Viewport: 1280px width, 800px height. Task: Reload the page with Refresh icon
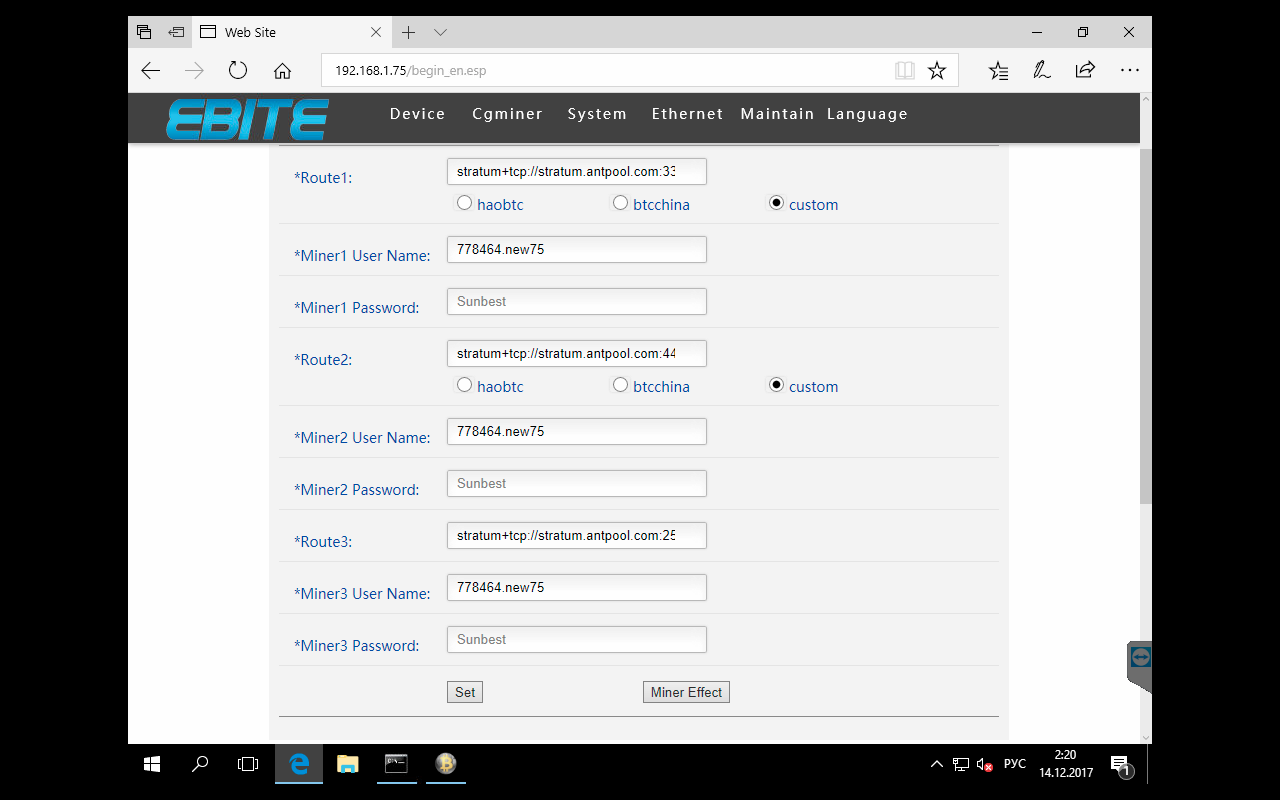coord(238,70)
